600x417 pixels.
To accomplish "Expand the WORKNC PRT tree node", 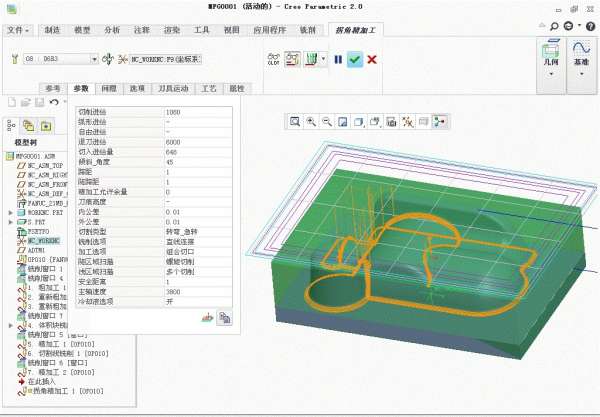I will 10,213.
